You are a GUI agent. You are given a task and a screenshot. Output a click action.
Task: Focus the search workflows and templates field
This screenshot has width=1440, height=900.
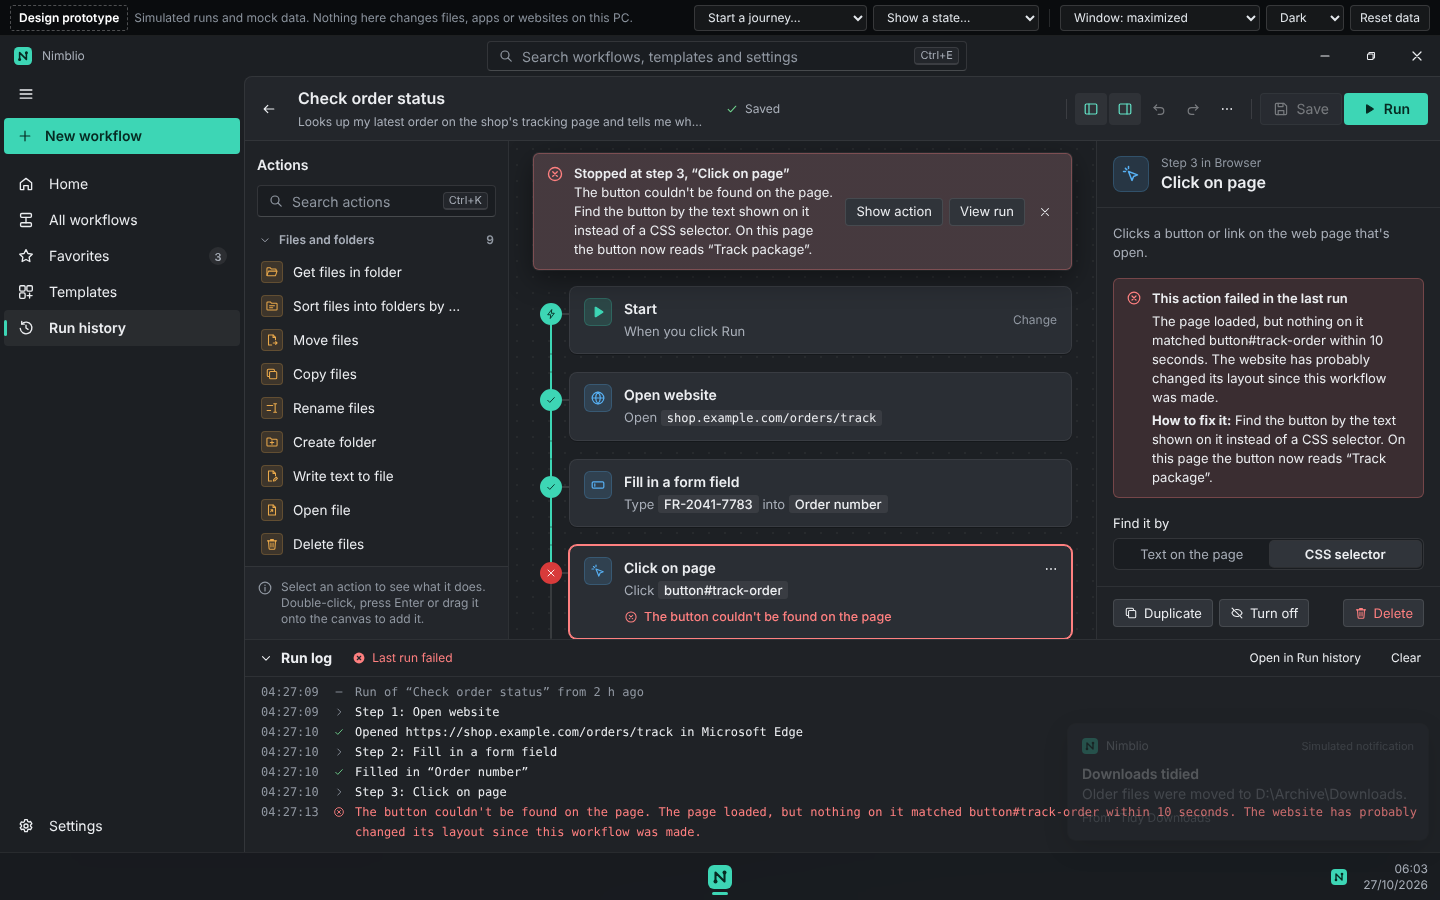pyautogui.click(x=727, y=56)
